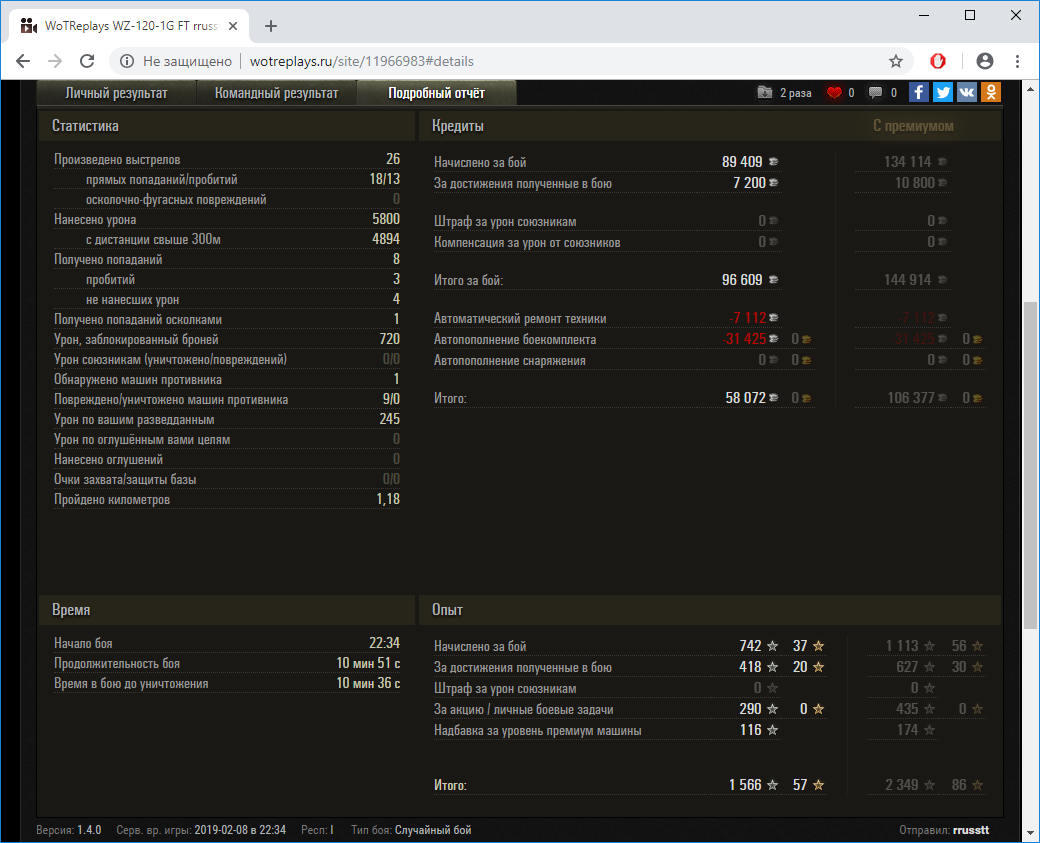The width and height of the screenshot is (1040, 843).
Task: Select the Подробный отчёт tab
Action: pyautogui.click(x=436, y=93)
